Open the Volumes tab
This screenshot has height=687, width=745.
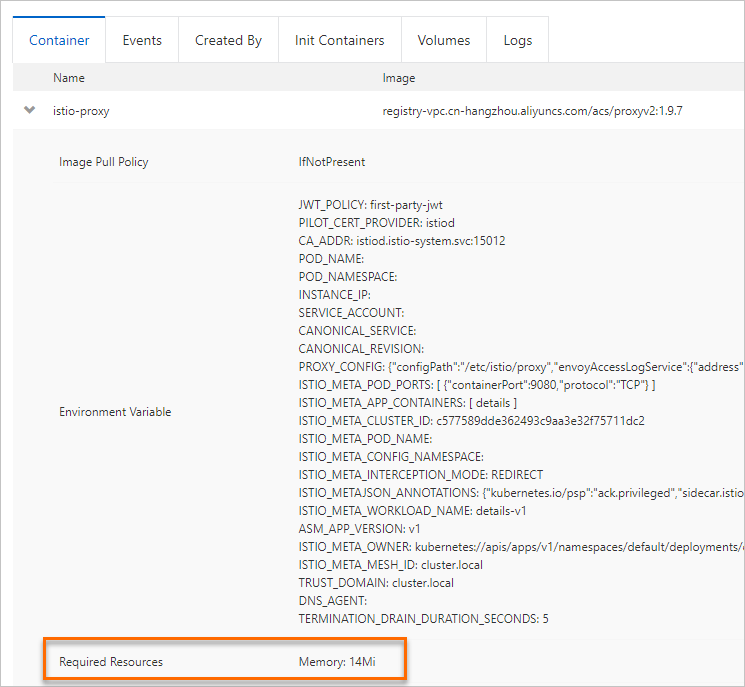pos(444,40)
